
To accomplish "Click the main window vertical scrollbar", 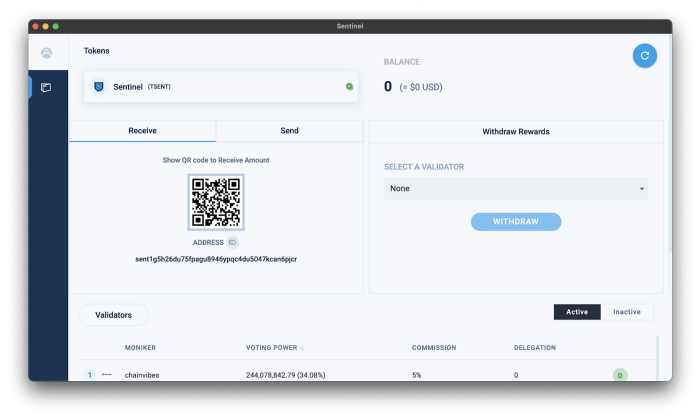I will tap(669, 143).
